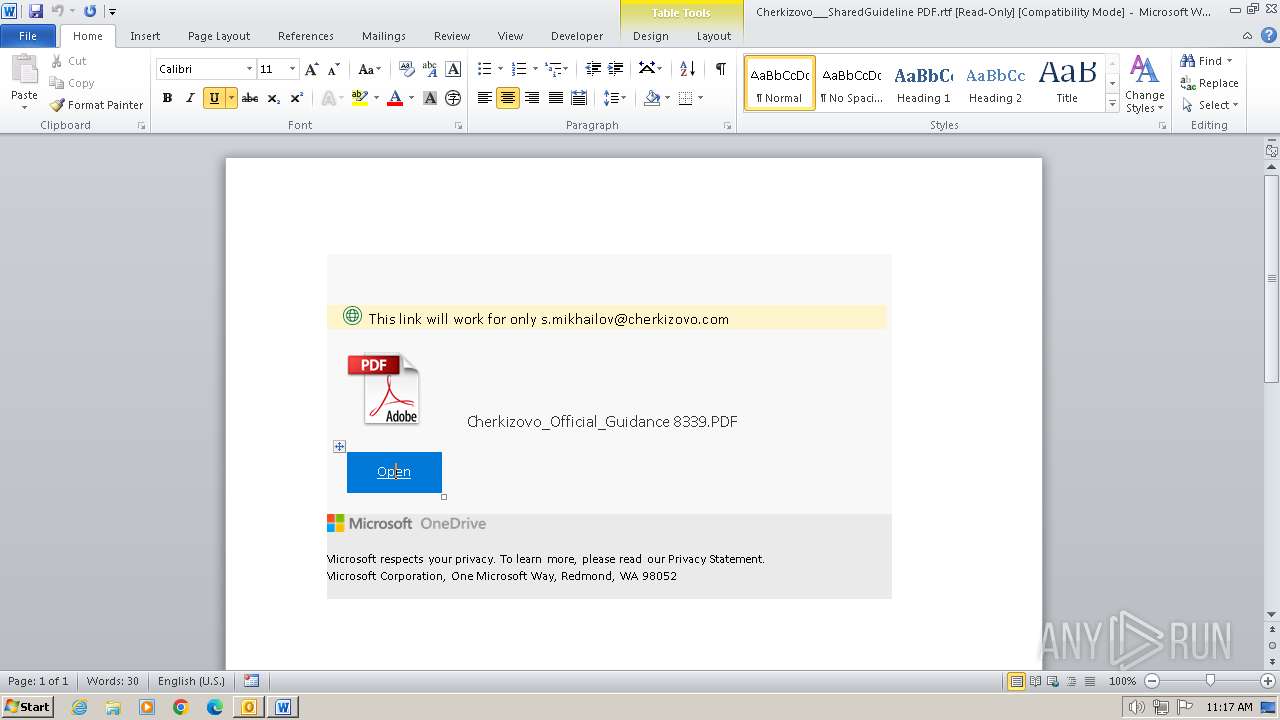Switch to Table Tools Design tab
The image size is (1280, 720).
pos(651,36)
